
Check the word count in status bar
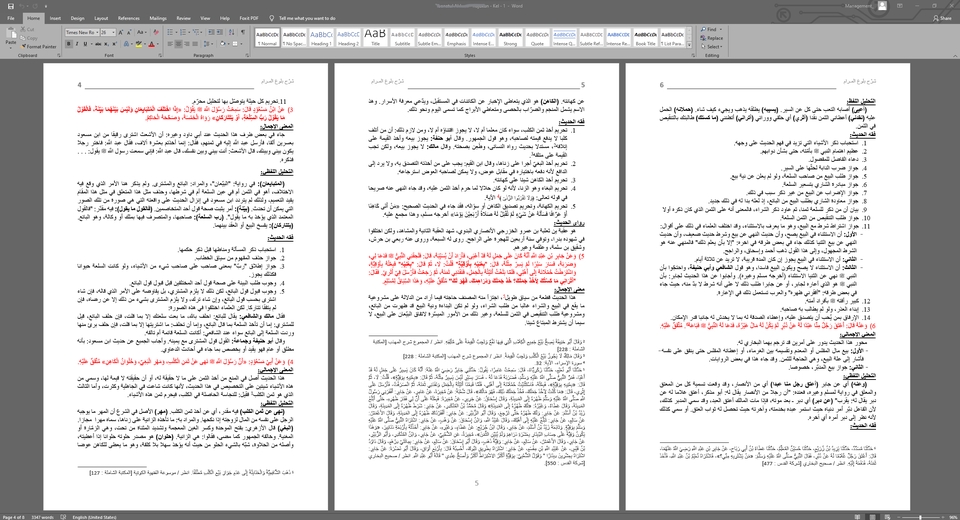tap(42, 518)
